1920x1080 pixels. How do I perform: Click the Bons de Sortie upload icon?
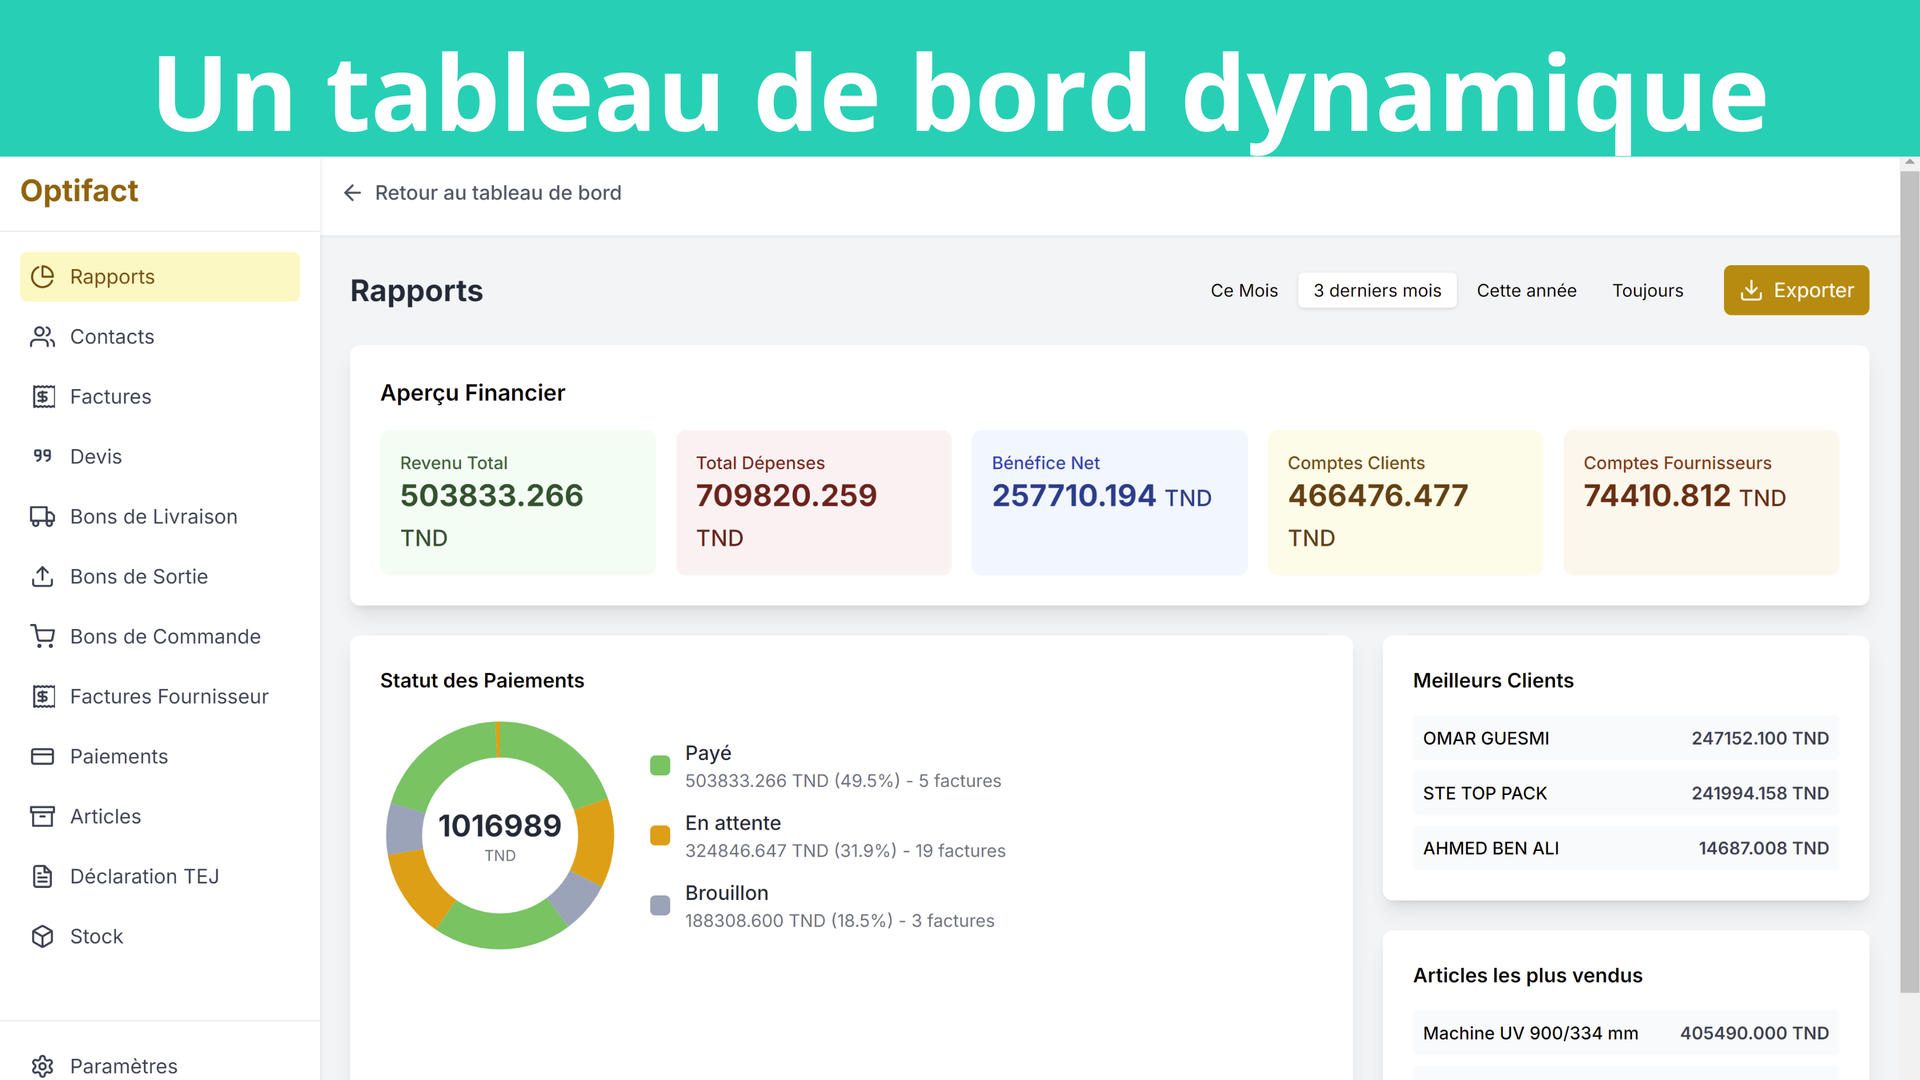pos(42,577)
